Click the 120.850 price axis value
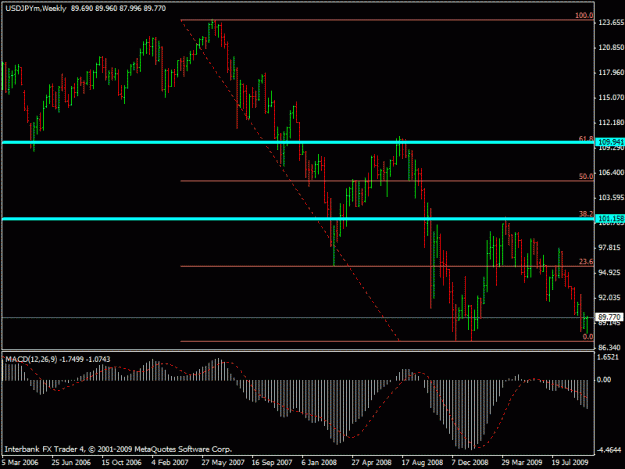625x469 pixels. [611, 48]
